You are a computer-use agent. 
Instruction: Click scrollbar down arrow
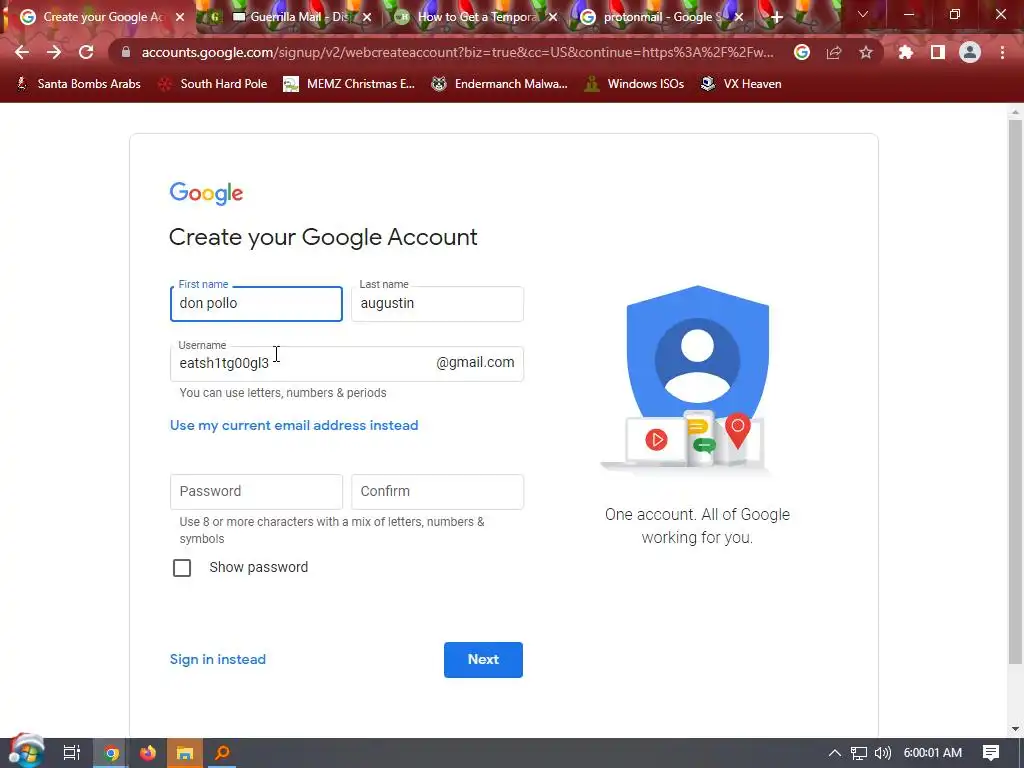pyautogui.click(x=1014, y=729)
